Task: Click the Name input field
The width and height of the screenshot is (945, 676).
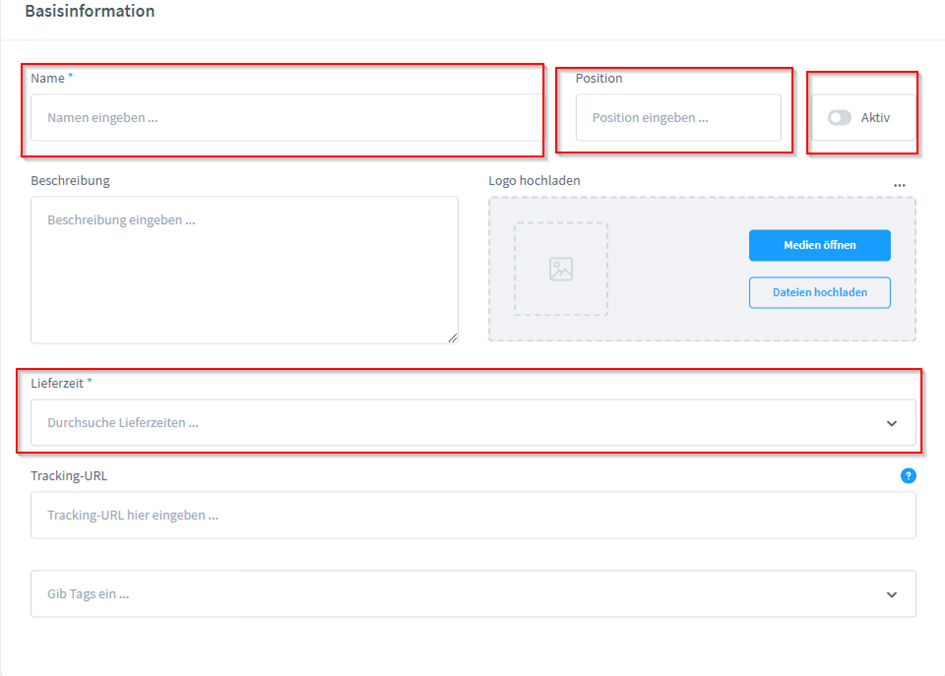Action: 285,118
